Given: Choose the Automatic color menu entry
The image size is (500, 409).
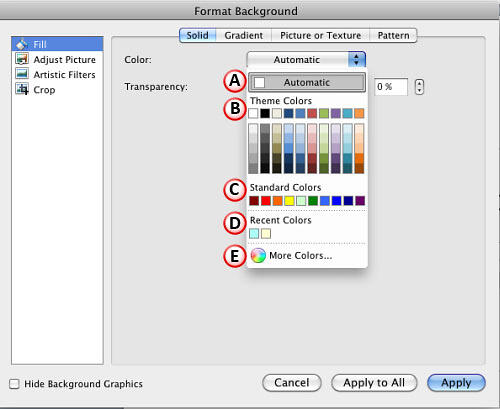Looking at the screenshot, I should (x=307, y=82).
